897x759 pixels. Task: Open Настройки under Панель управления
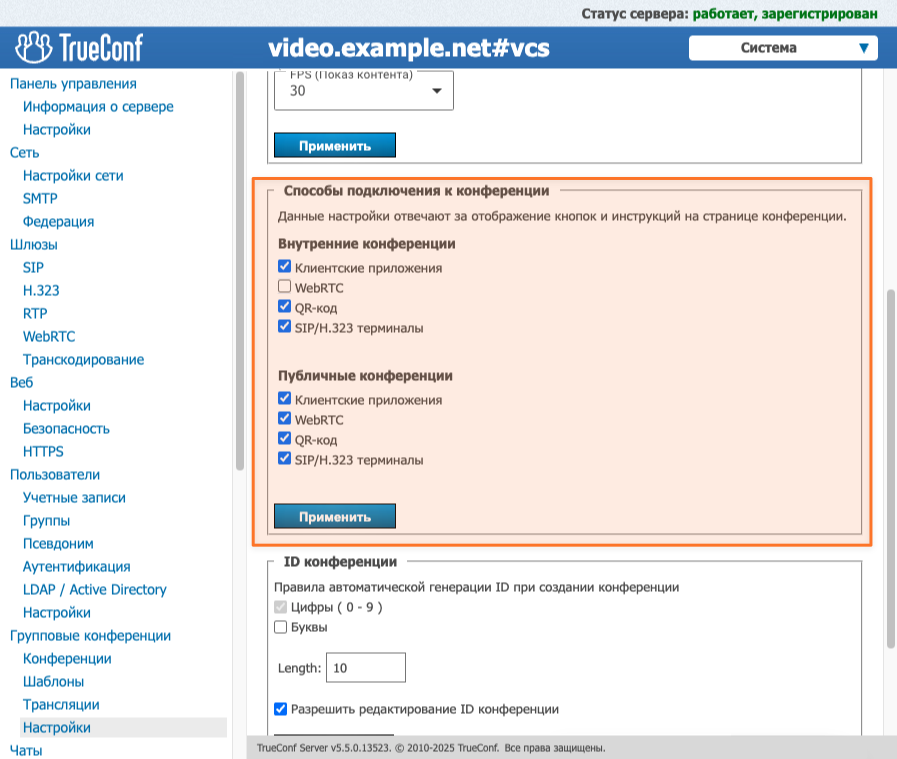[57, 129]
